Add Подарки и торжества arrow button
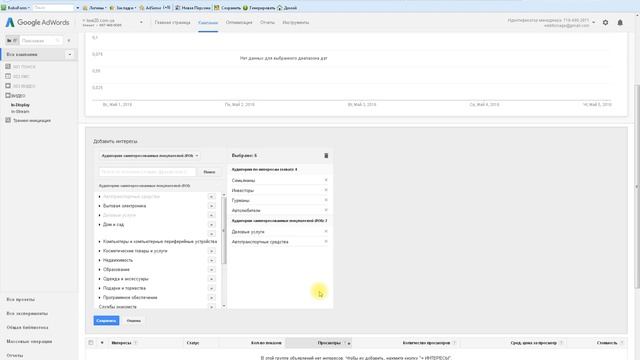Viewport: 640px width, 360px height. 211,289
